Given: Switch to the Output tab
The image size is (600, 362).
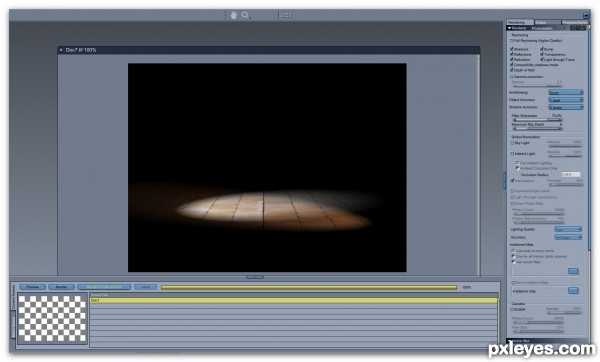Looking at the screenshot, I should (547, 22).
